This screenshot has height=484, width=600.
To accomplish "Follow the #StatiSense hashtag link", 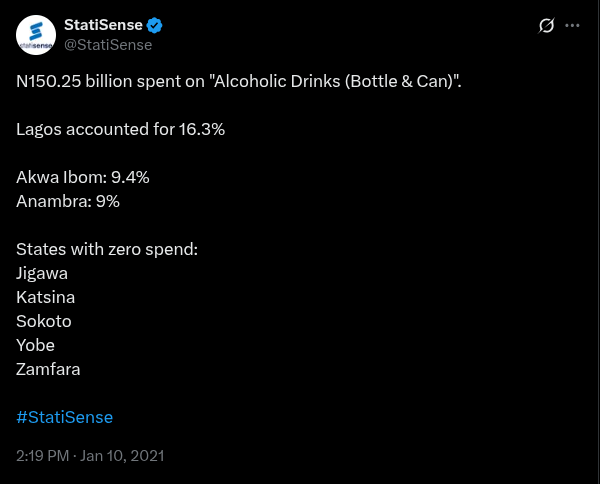I will tap(65, 417).
